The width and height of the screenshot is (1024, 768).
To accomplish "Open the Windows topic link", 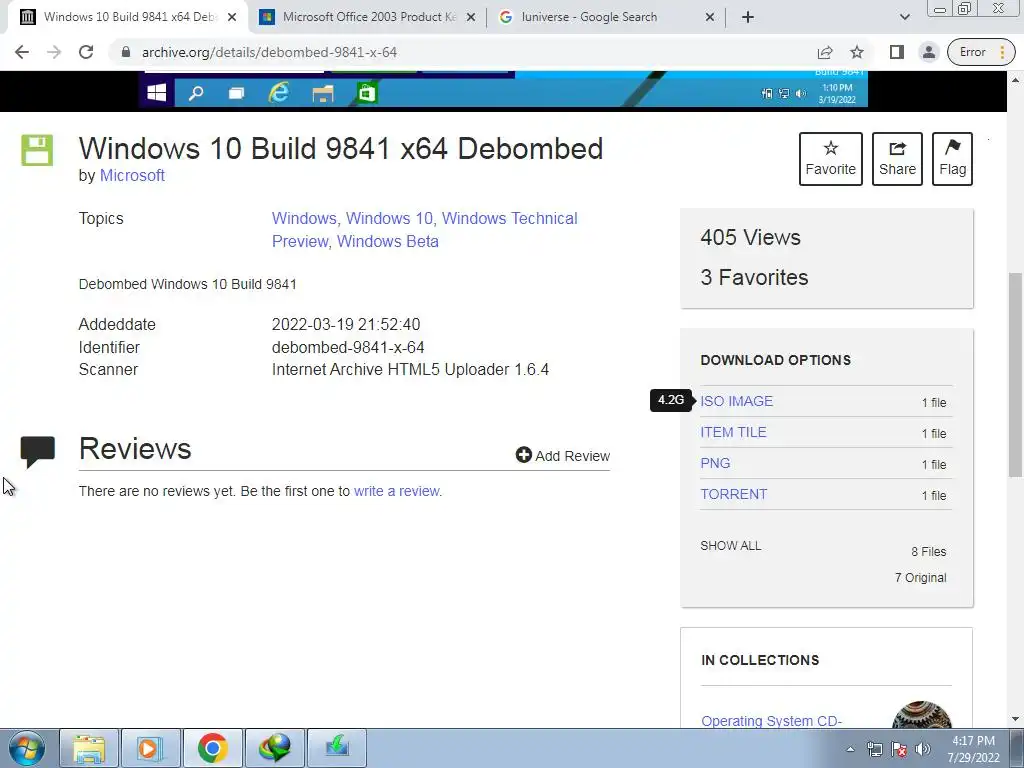I will tap(304, 218).
